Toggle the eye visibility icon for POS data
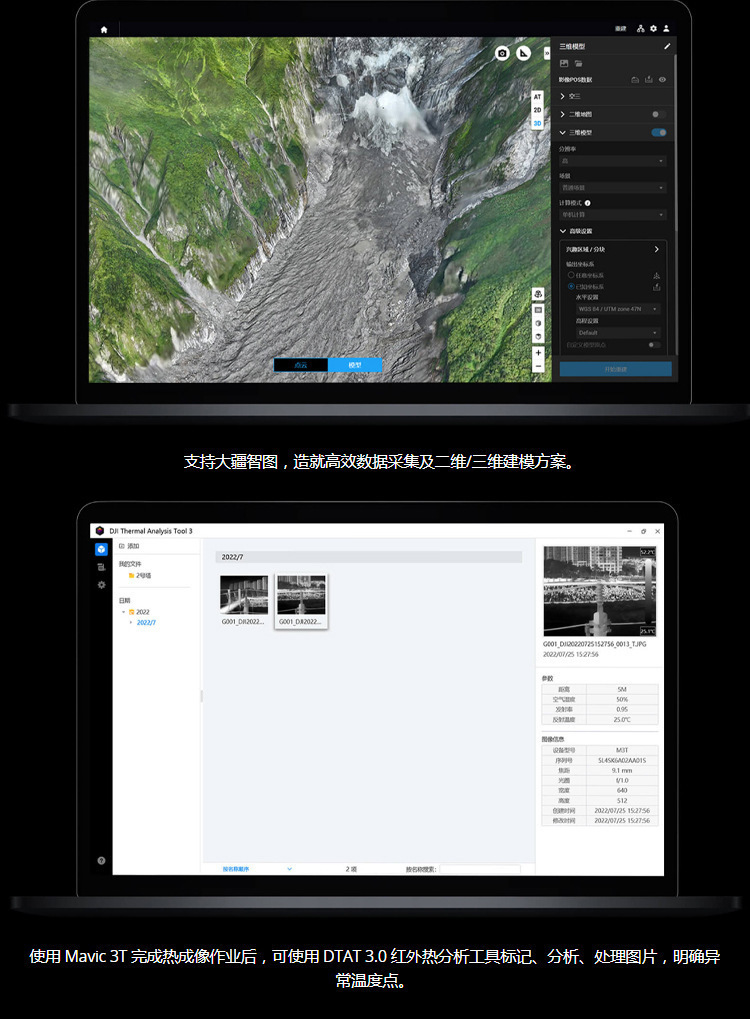The image size is (750, 1019). pos(662,79)
